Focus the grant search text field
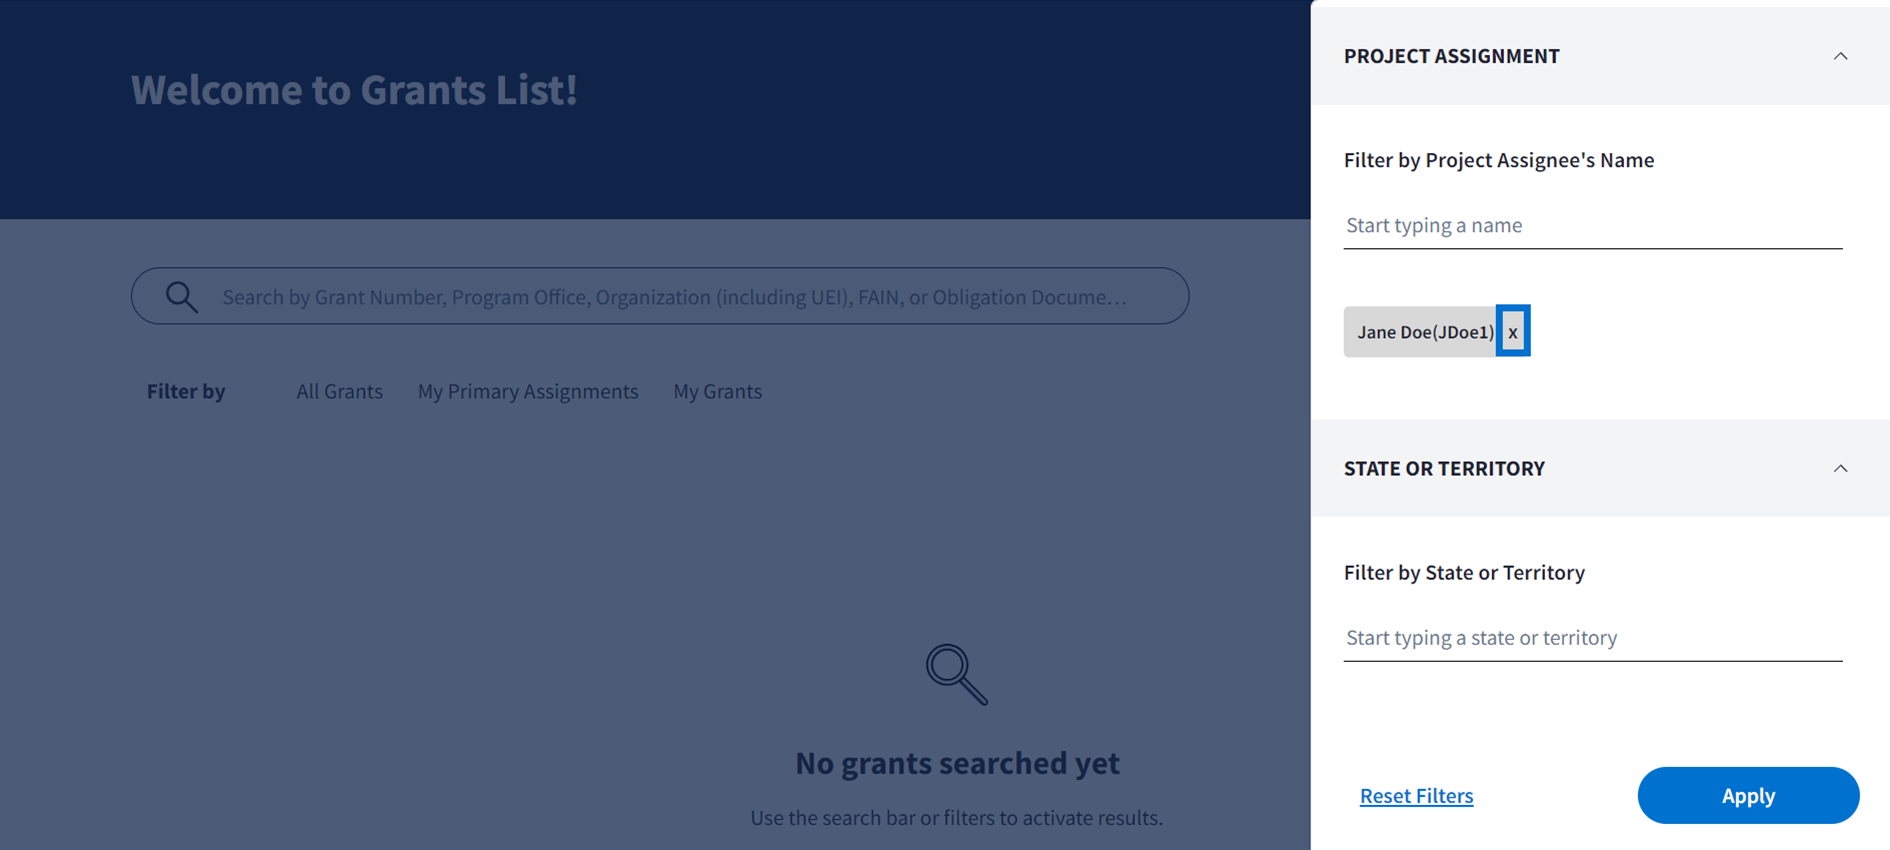Screen dimensions: 1890x850 (674, 297)
